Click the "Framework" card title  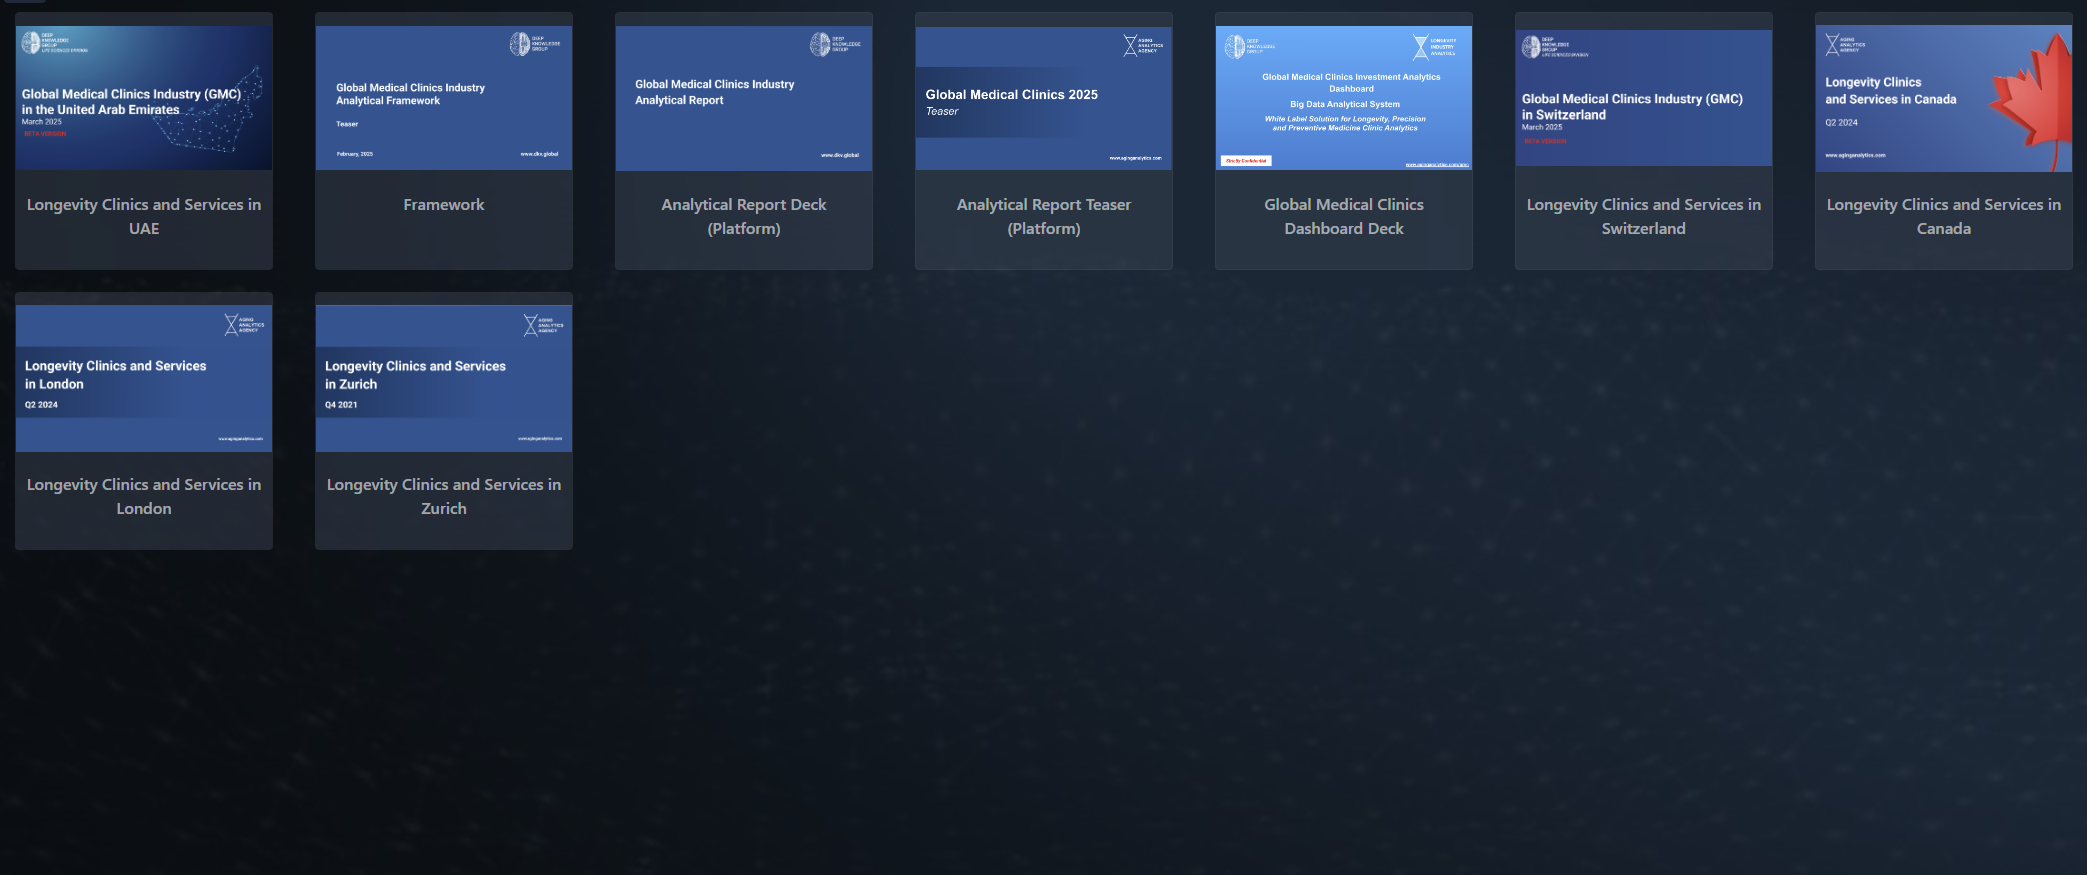[x=444, y=205]
